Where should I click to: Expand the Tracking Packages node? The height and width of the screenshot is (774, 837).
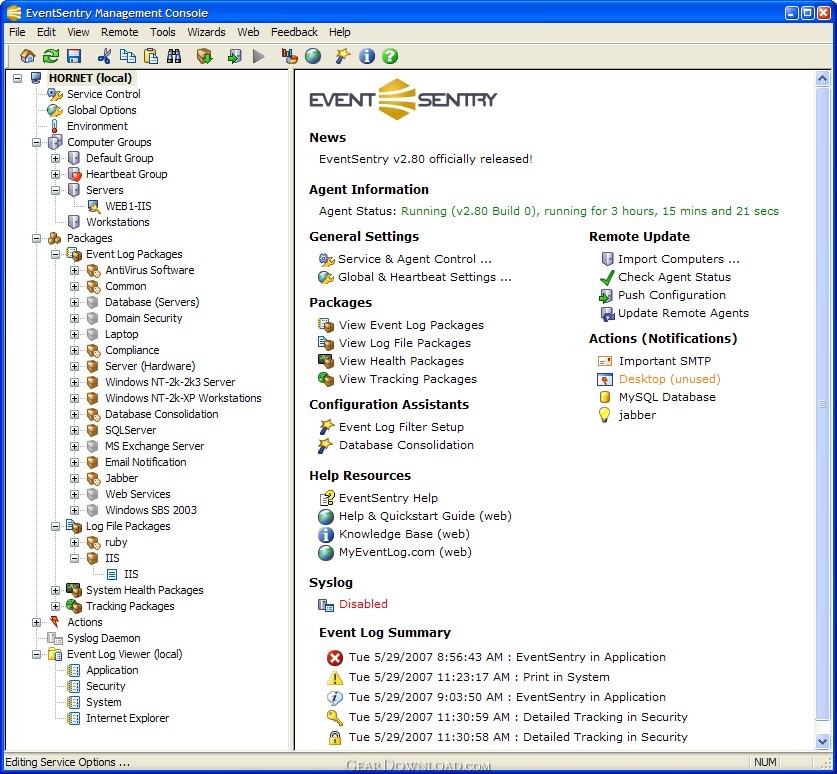[56, 606]
